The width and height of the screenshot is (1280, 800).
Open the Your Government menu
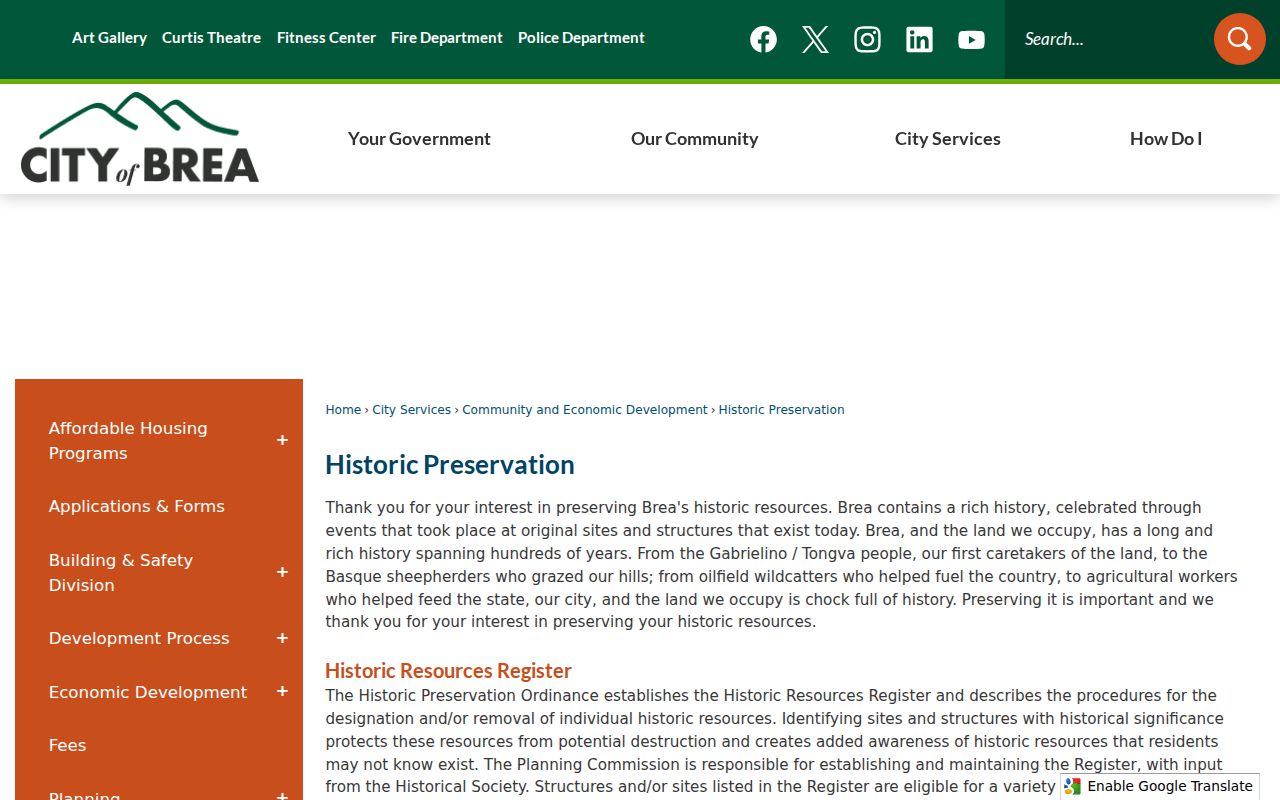click(x=419, y=139)
